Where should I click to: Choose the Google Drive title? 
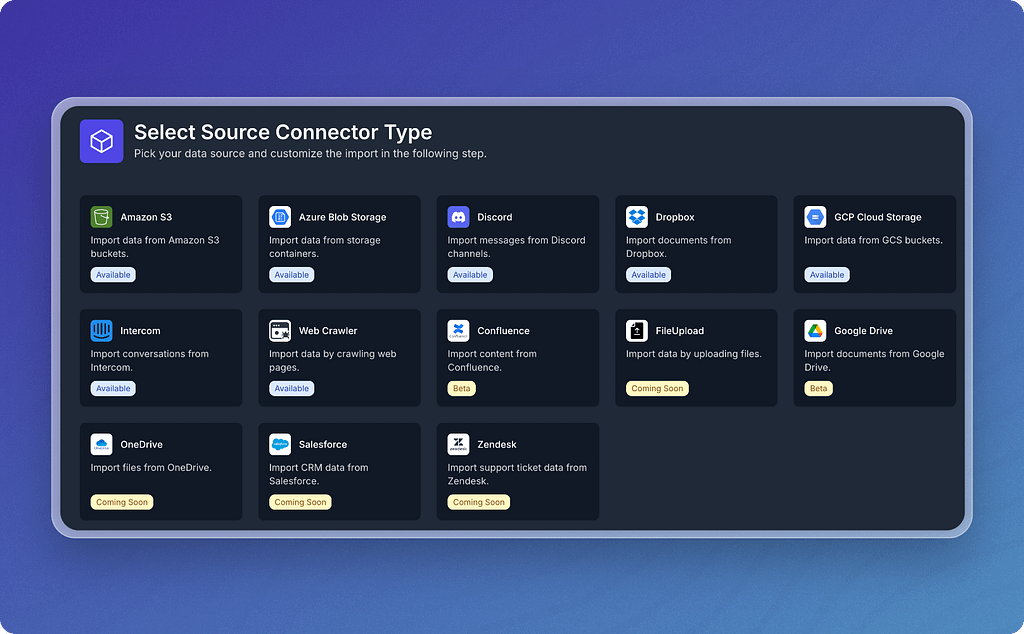point(863,330)
